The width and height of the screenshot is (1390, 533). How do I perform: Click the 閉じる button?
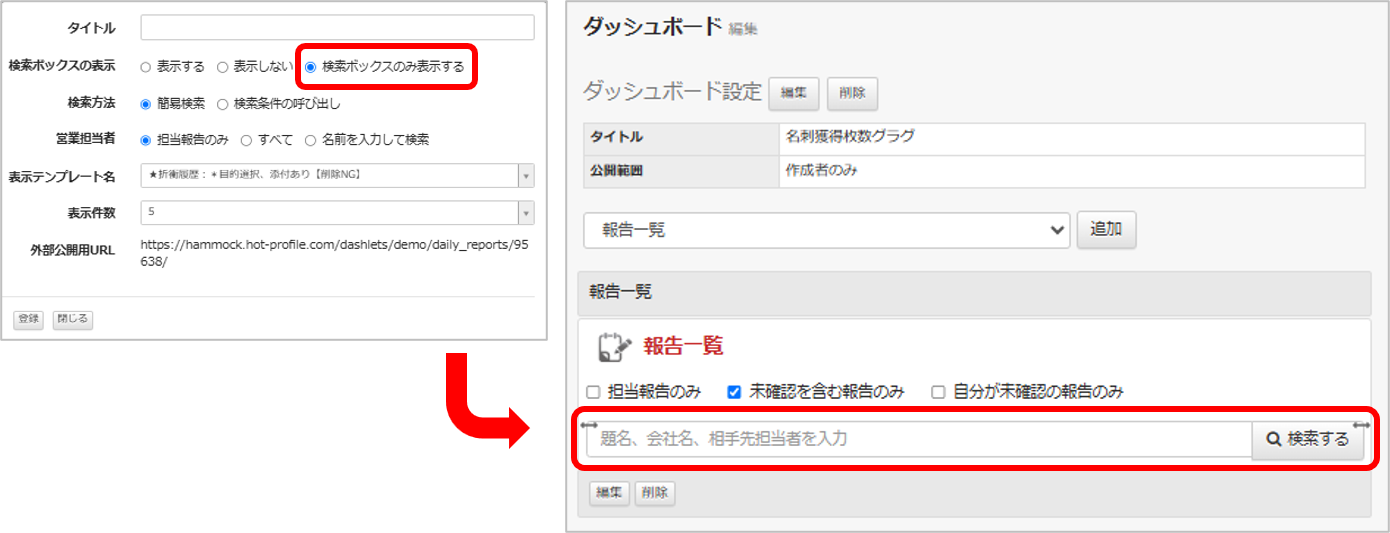[x=72, y=319]
